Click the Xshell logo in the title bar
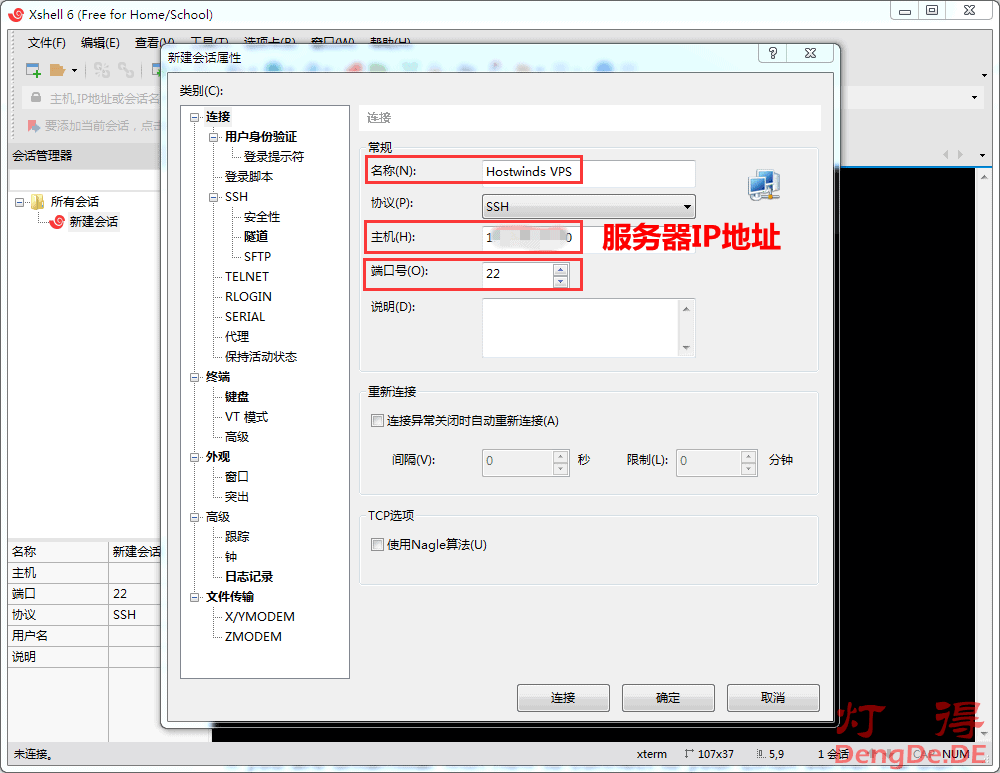This screenshot has width=1000, height=773. [16, 14]
